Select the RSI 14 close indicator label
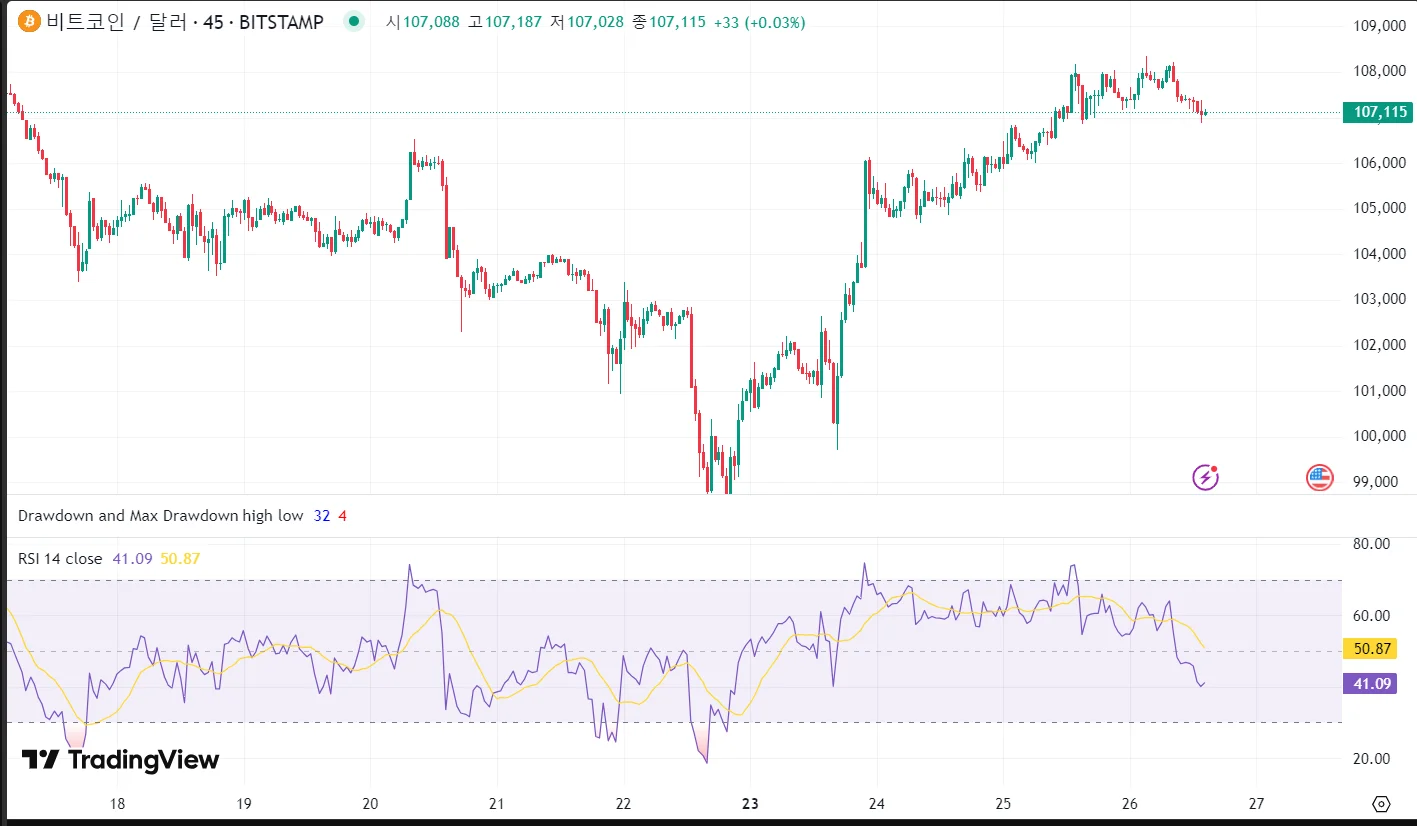This screenshot has width=1417, height=826. tap(60, 559)
